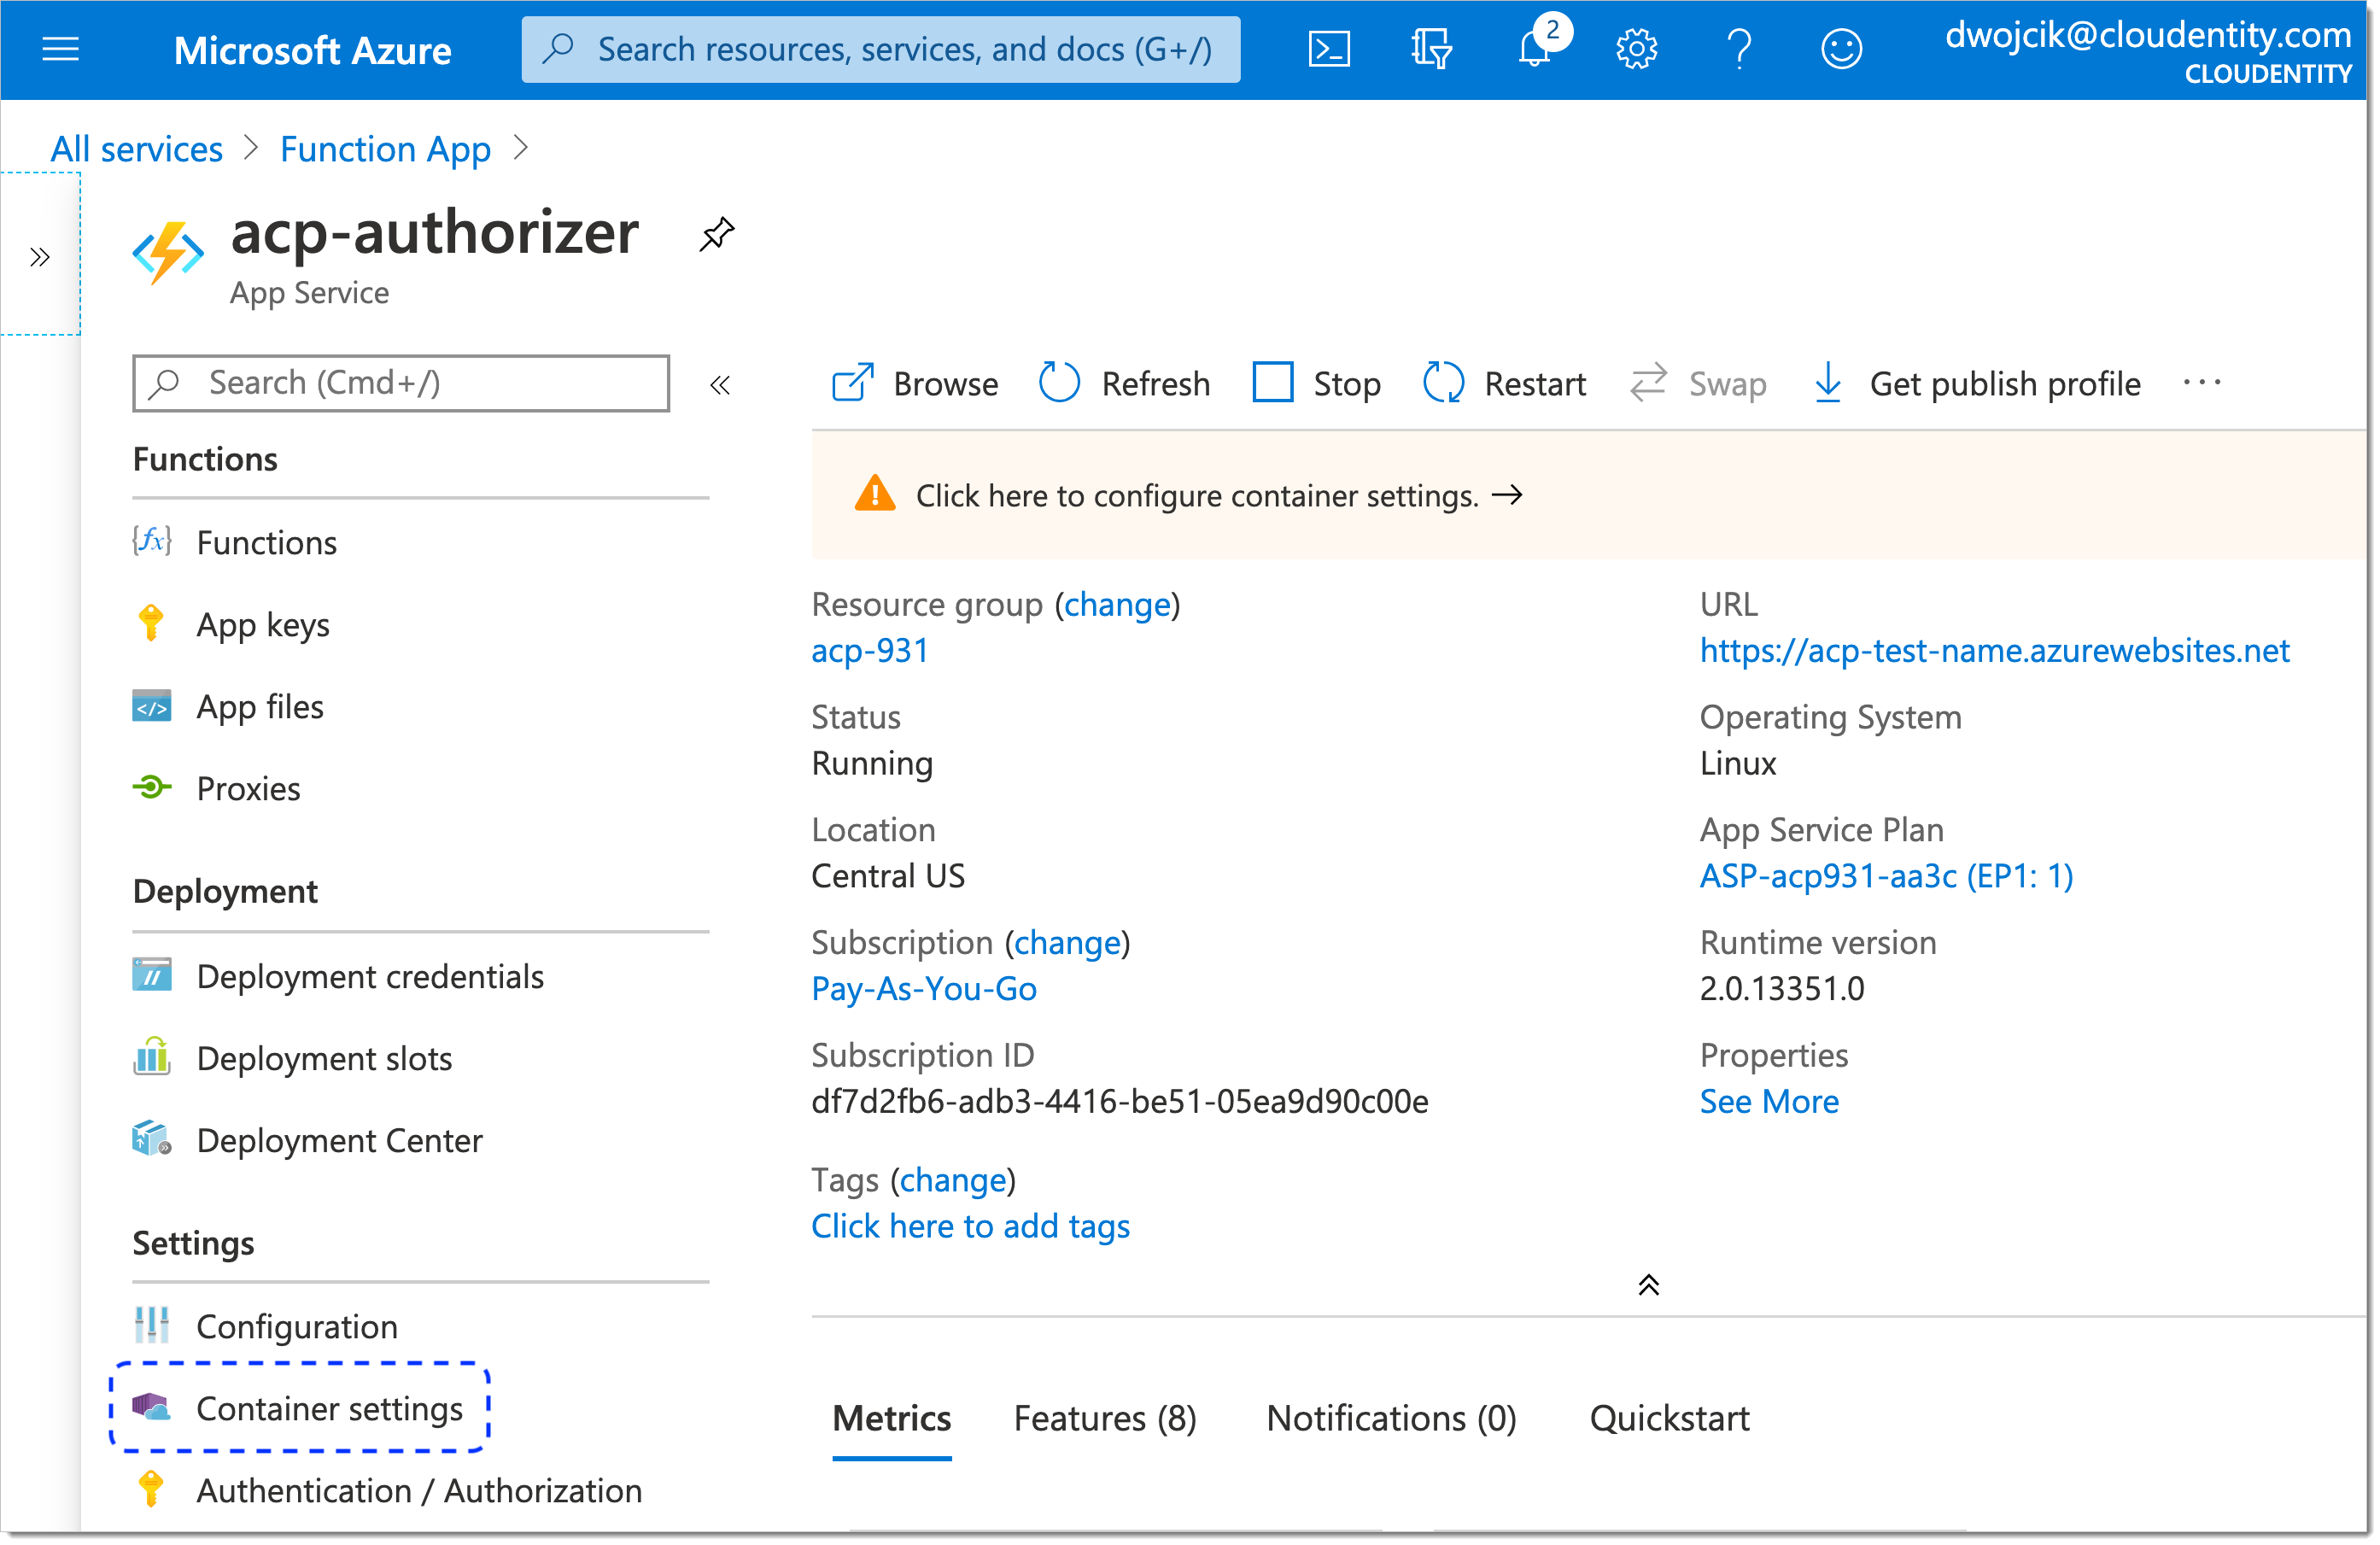Viewport: 2380px width, 1545px height.
Task: Switch to the Notifications (0) tab
Action: (1392, 1419)
